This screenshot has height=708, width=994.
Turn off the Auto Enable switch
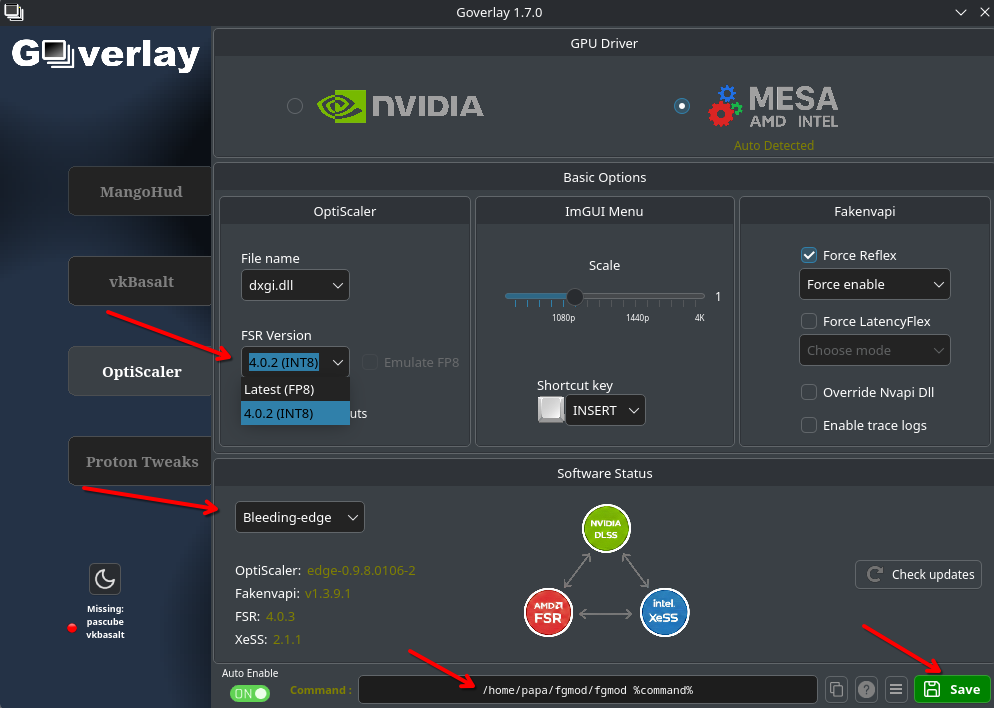coord(250,693)
